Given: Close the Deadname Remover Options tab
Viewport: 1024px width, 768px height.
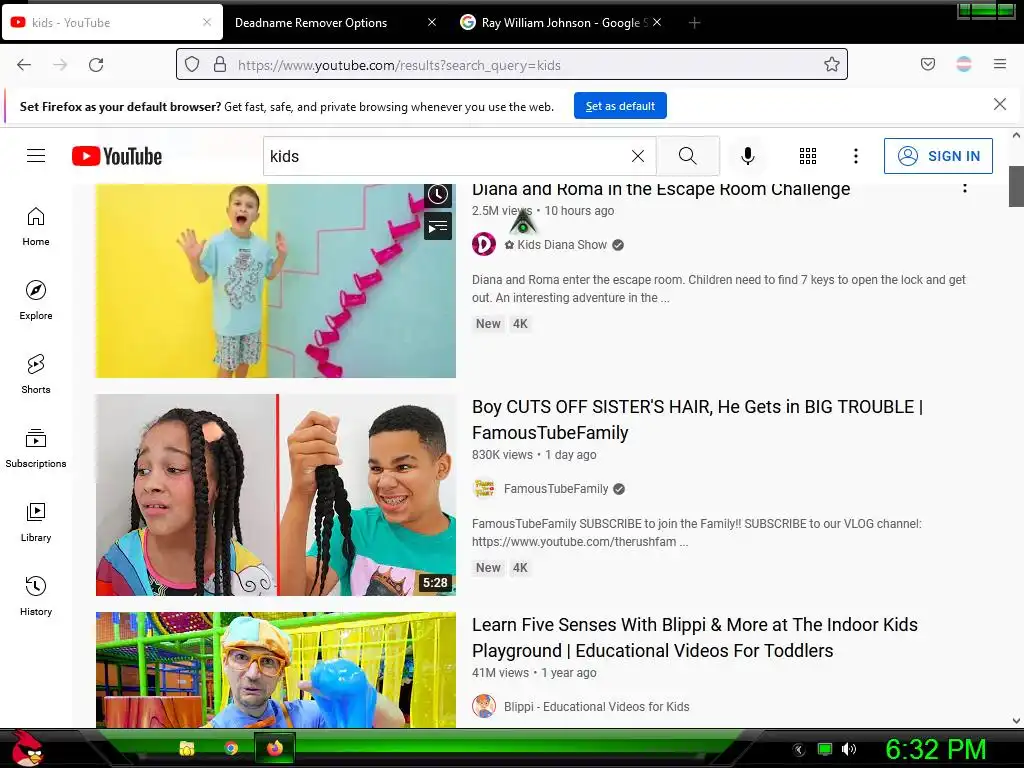Looking at the screenshot, I should point(432,23).
